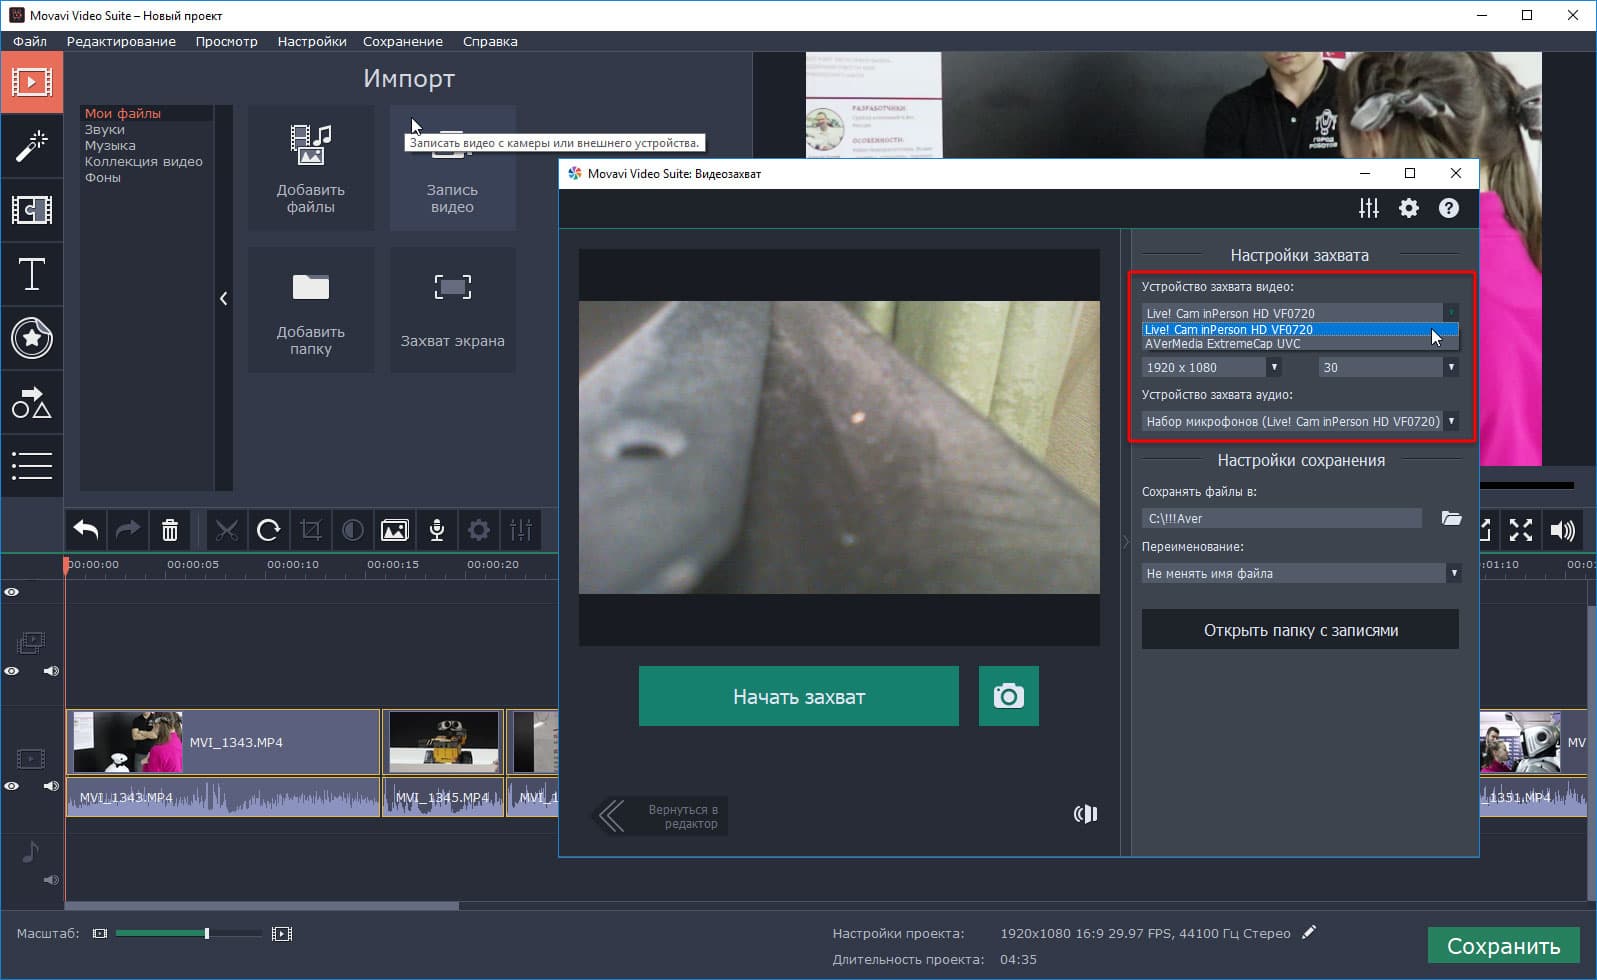Open the Titles text tab
The width and height of the screenshot is (1597, 980).
click(x=32, y=274)
